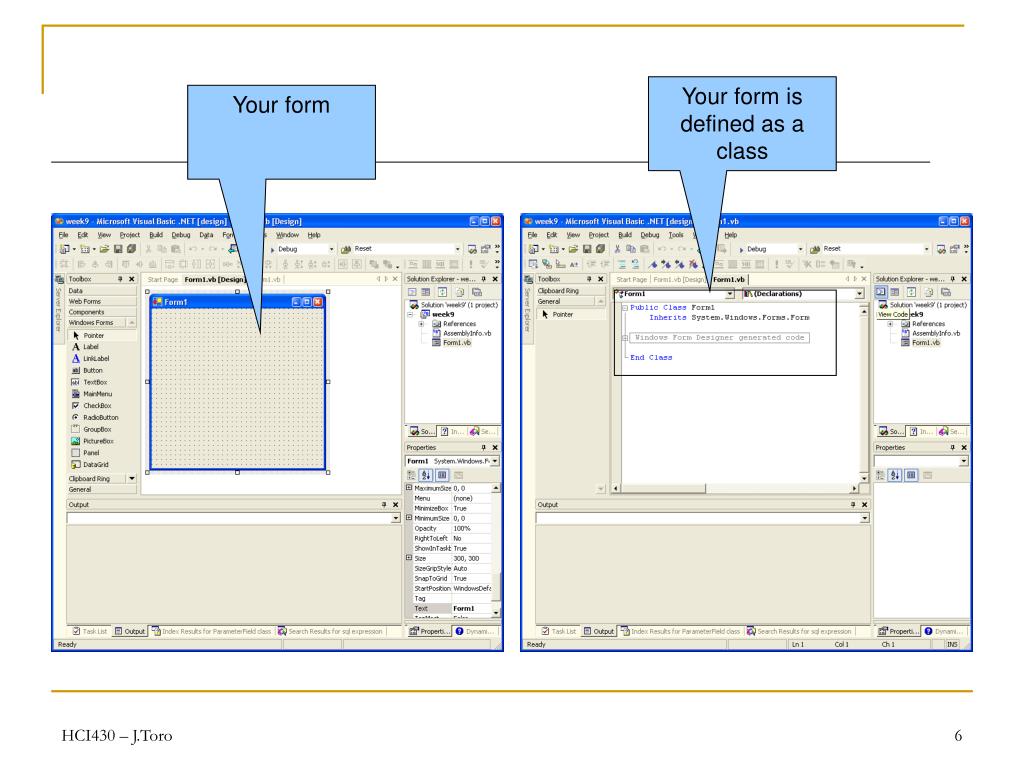Toggle the Toolbox auto-hide pin in design-view window
The height and width of the screenshot is (768, 1024).
120,279
